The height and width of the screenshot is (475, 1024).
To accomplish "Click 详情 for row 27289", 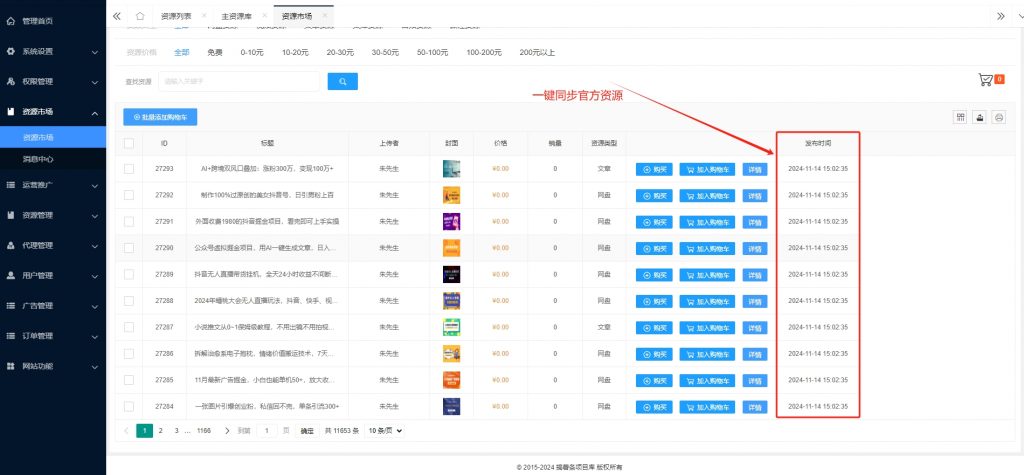I will [755, 274].
